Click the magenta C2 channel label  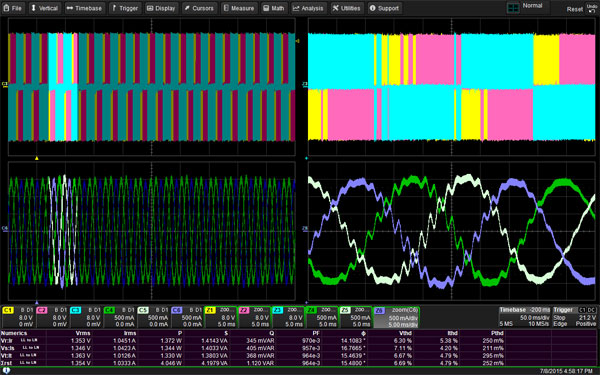click(x=42, y=310)
